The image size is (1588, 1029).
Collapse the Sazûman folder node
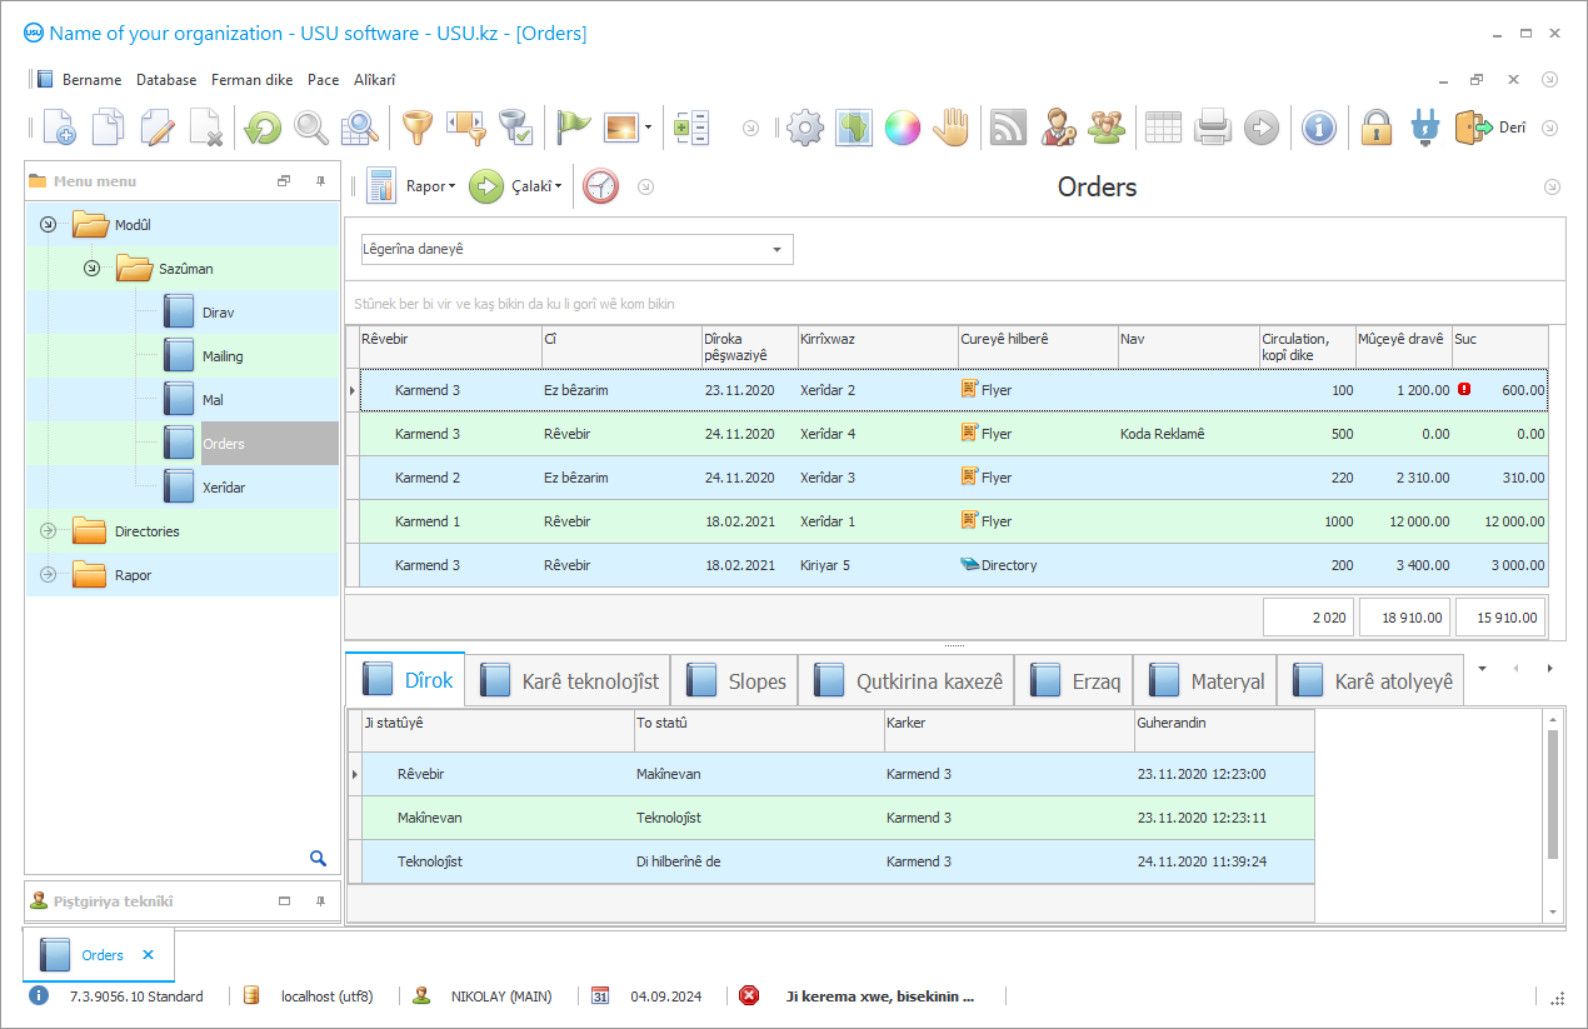coord(92,268)
